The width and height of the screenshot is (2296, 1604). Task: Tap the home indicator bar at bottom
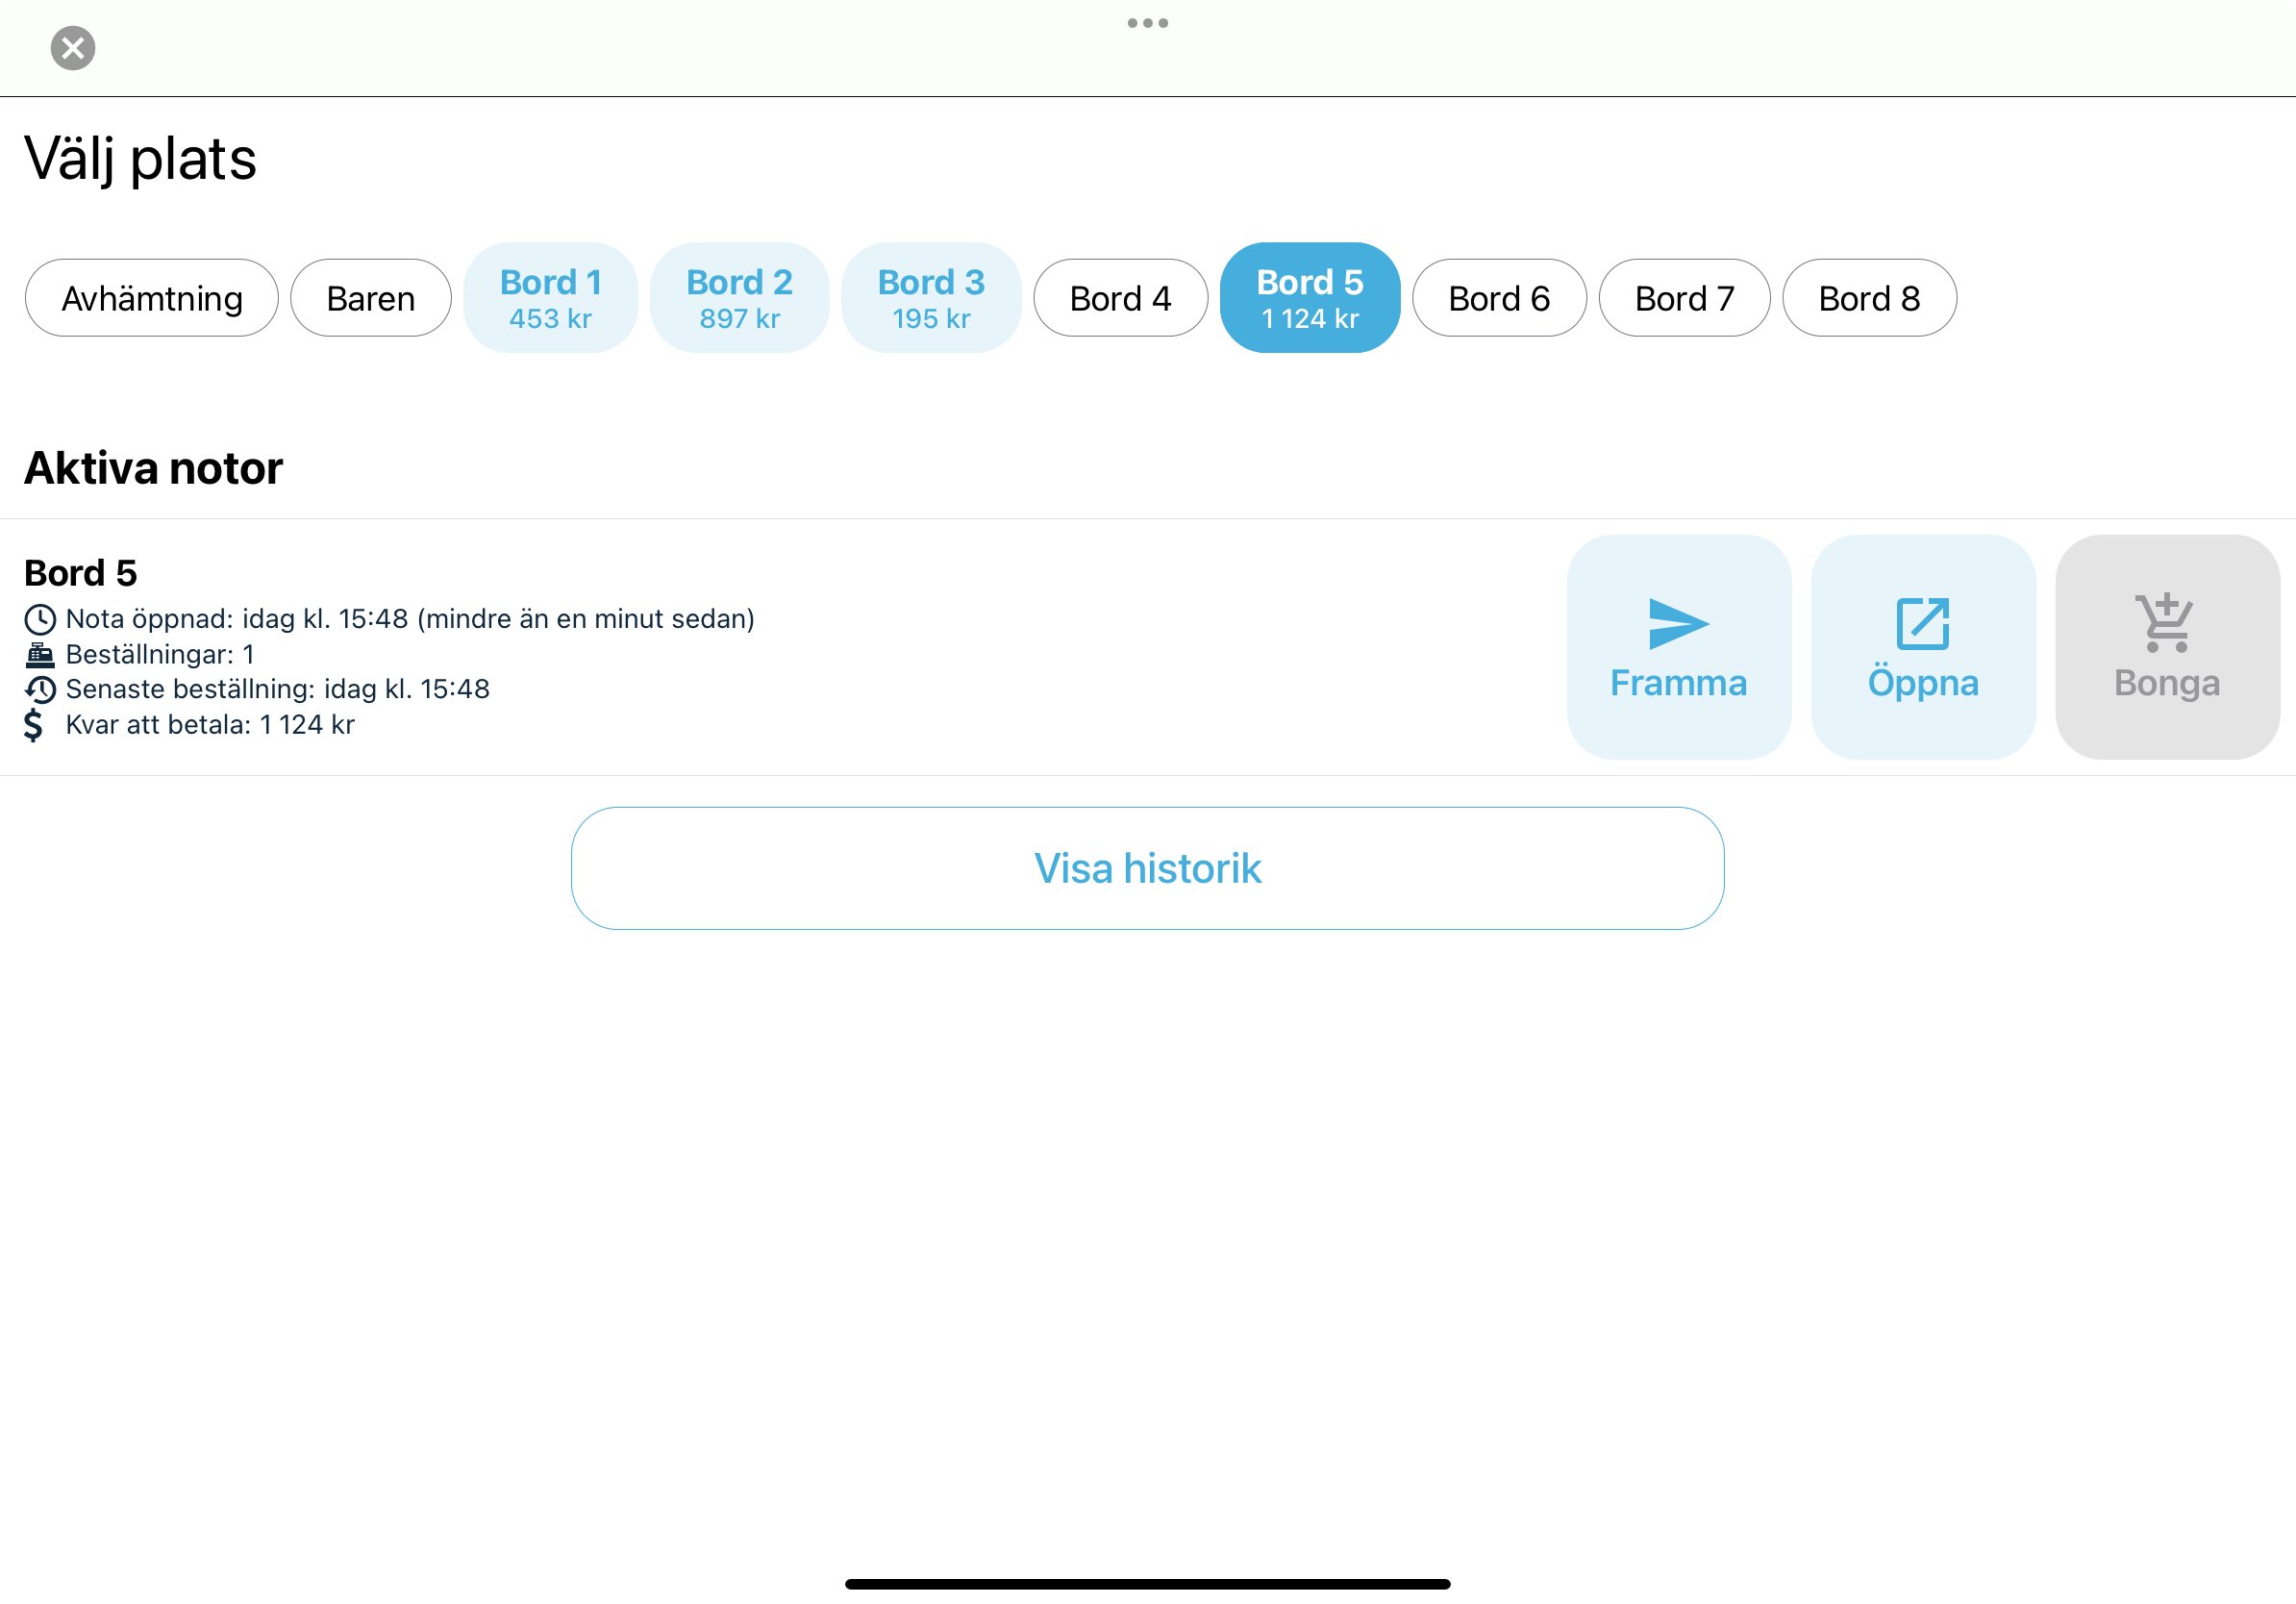coord(1147,1584)
